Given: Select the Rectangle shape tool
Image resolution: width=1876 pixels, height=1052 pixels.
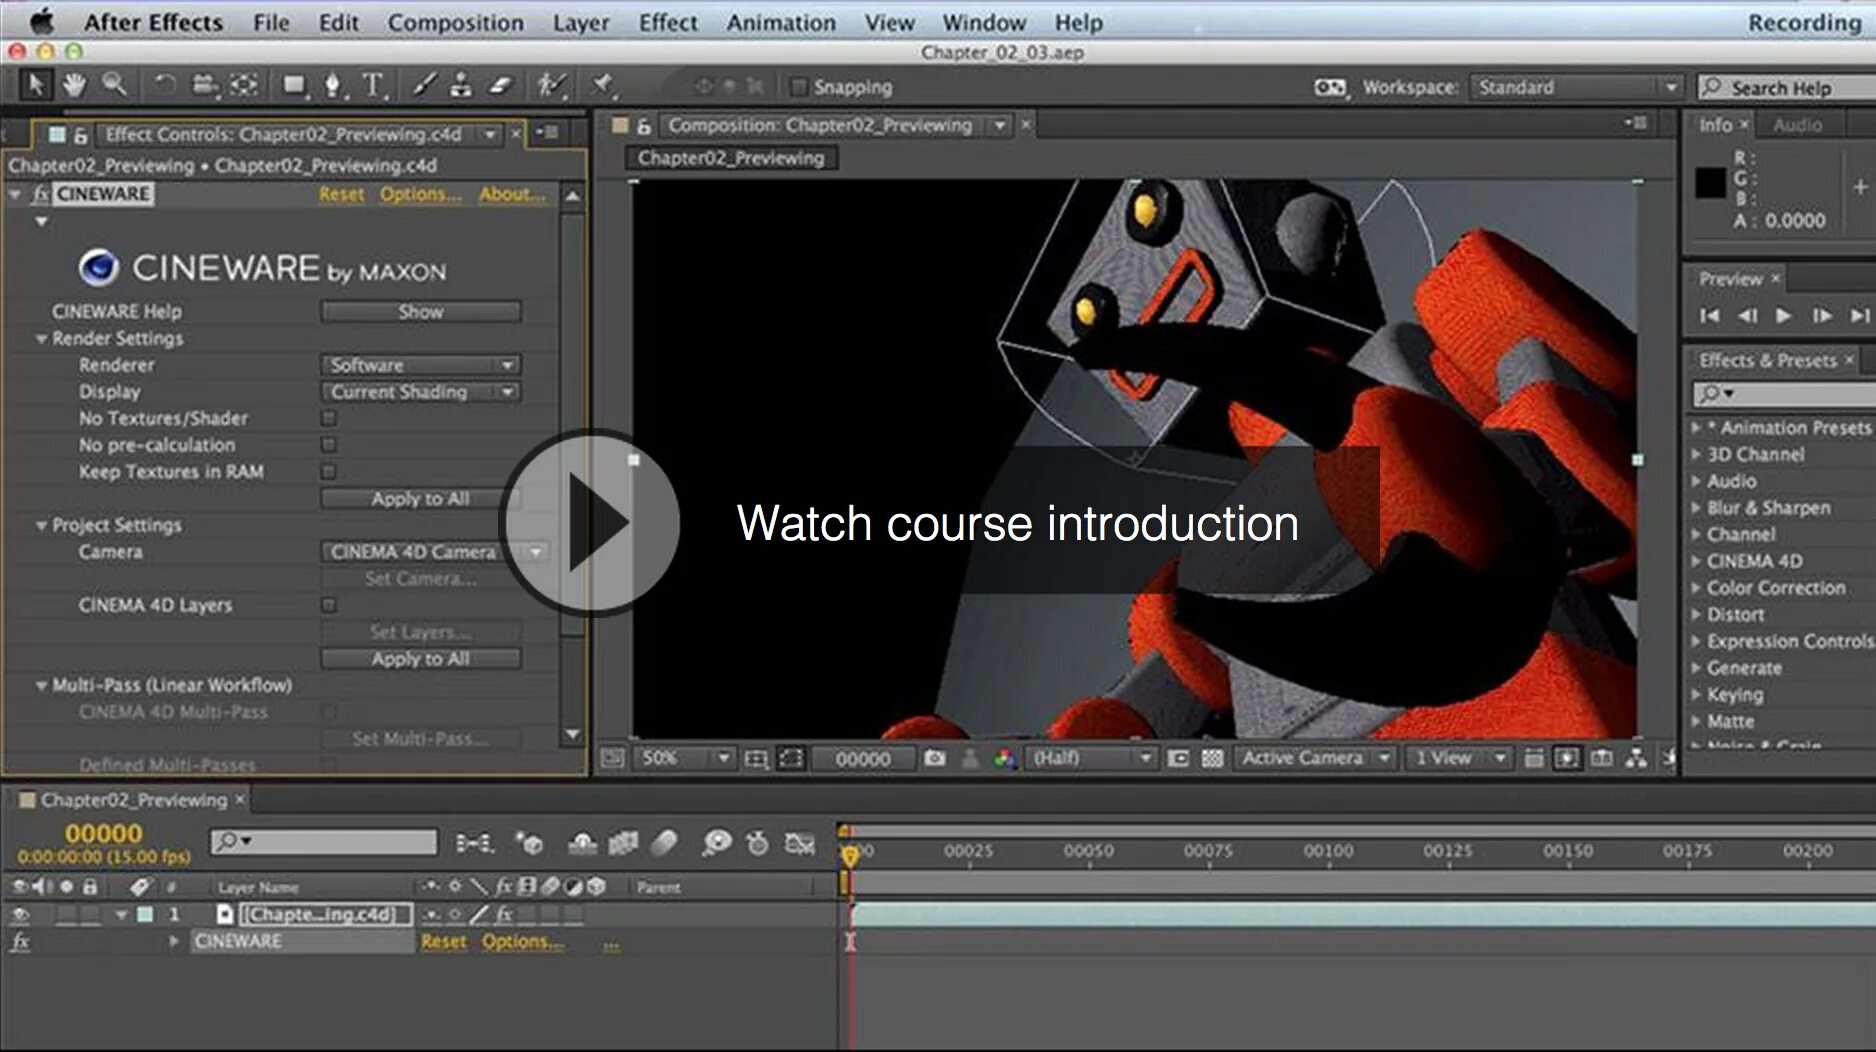Looking at the screenshot, I should [294, 85].
